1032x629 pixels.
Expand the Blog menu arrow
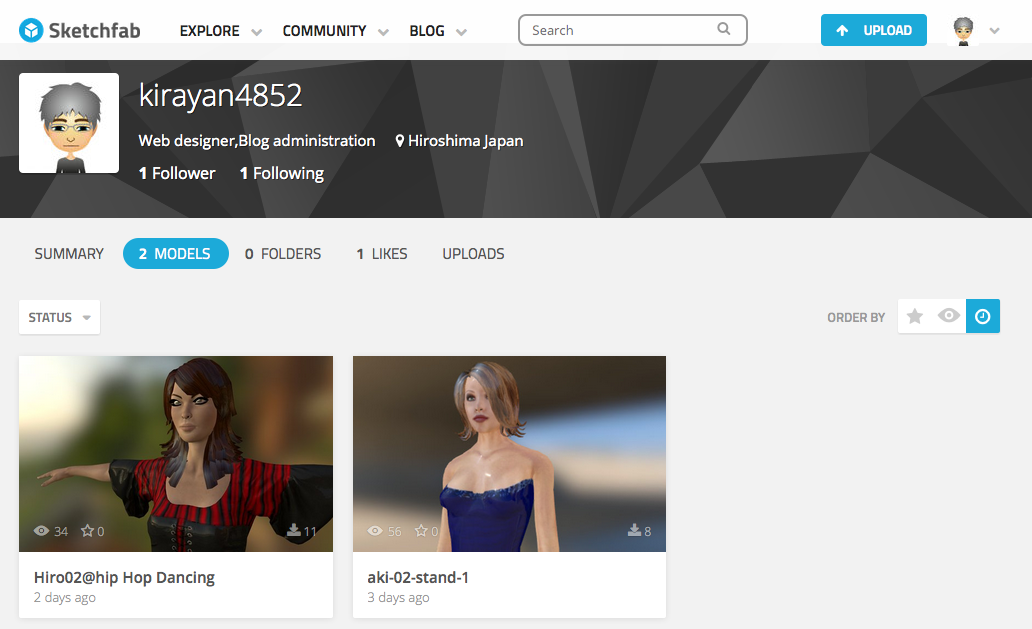pos(461,32)
